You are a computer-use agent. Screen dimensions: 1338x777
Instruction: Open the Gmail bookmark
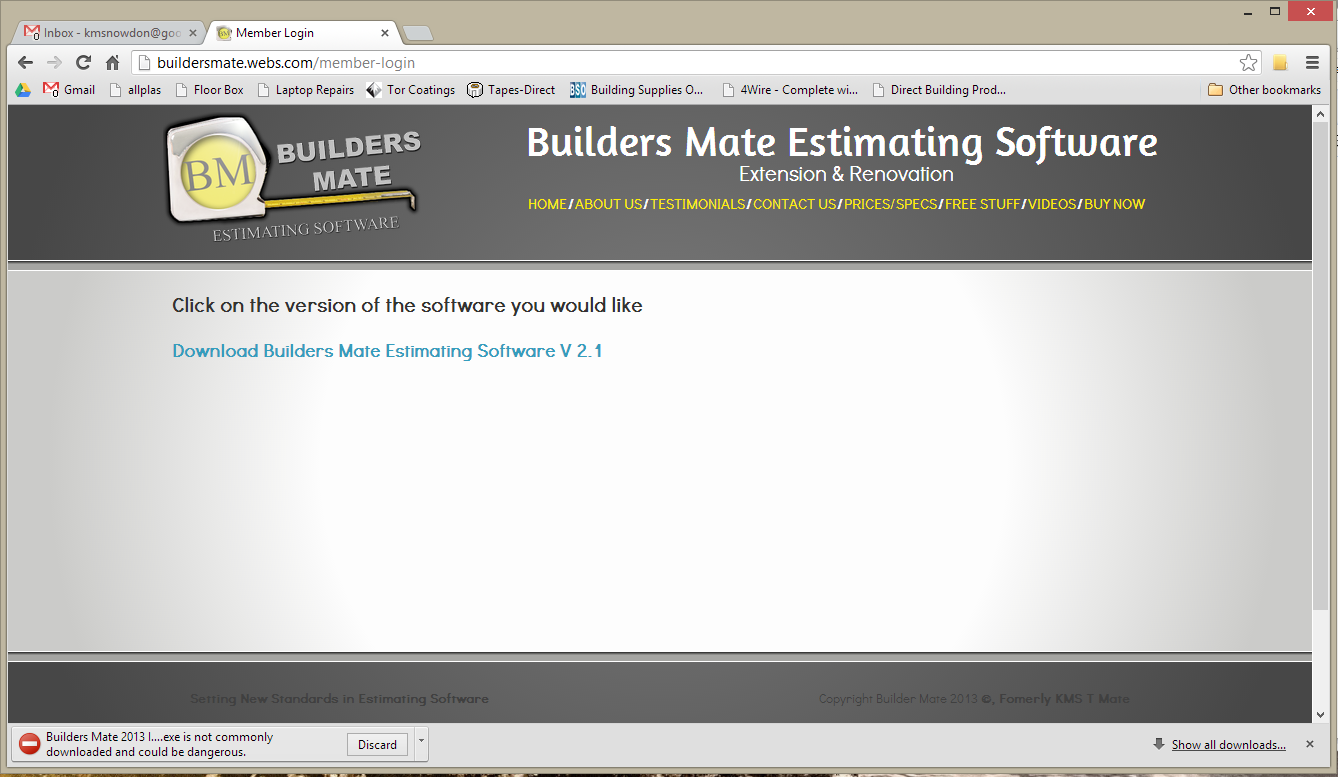pyautogui.click(x=69, y=90)
